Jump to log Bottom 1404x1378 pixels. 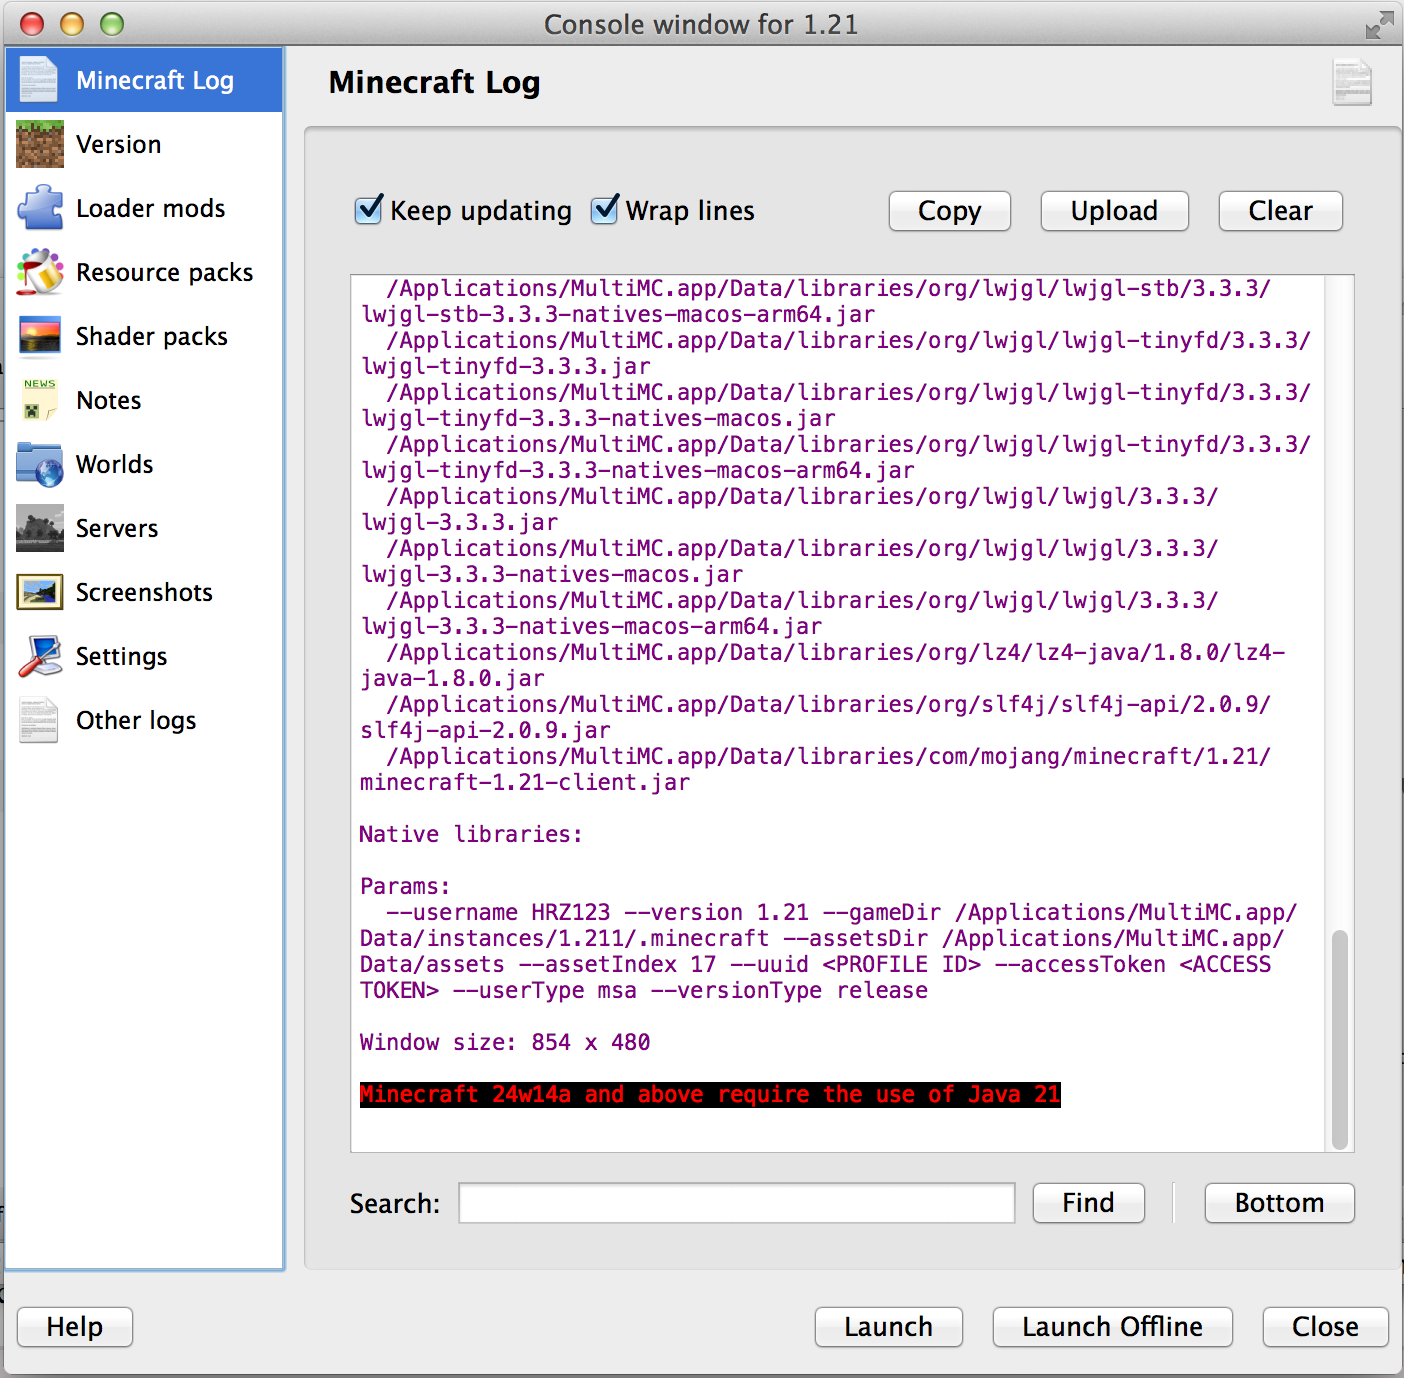point(1279,1203)
